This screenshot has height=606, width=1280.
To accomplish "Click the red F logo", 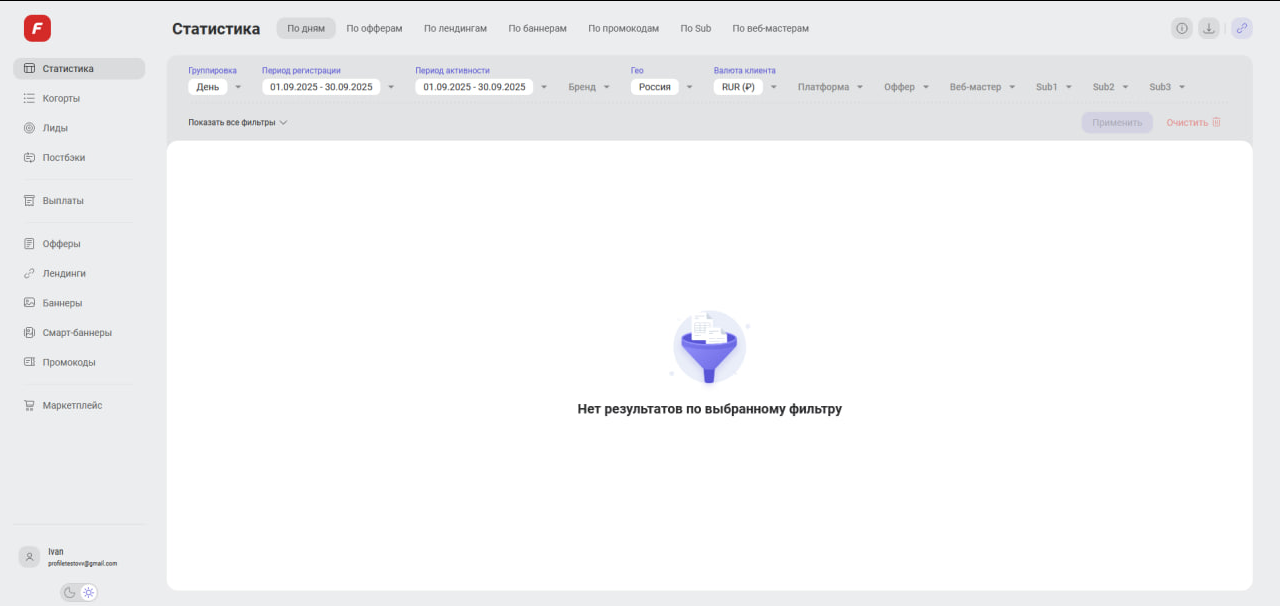I will [37, 29].
